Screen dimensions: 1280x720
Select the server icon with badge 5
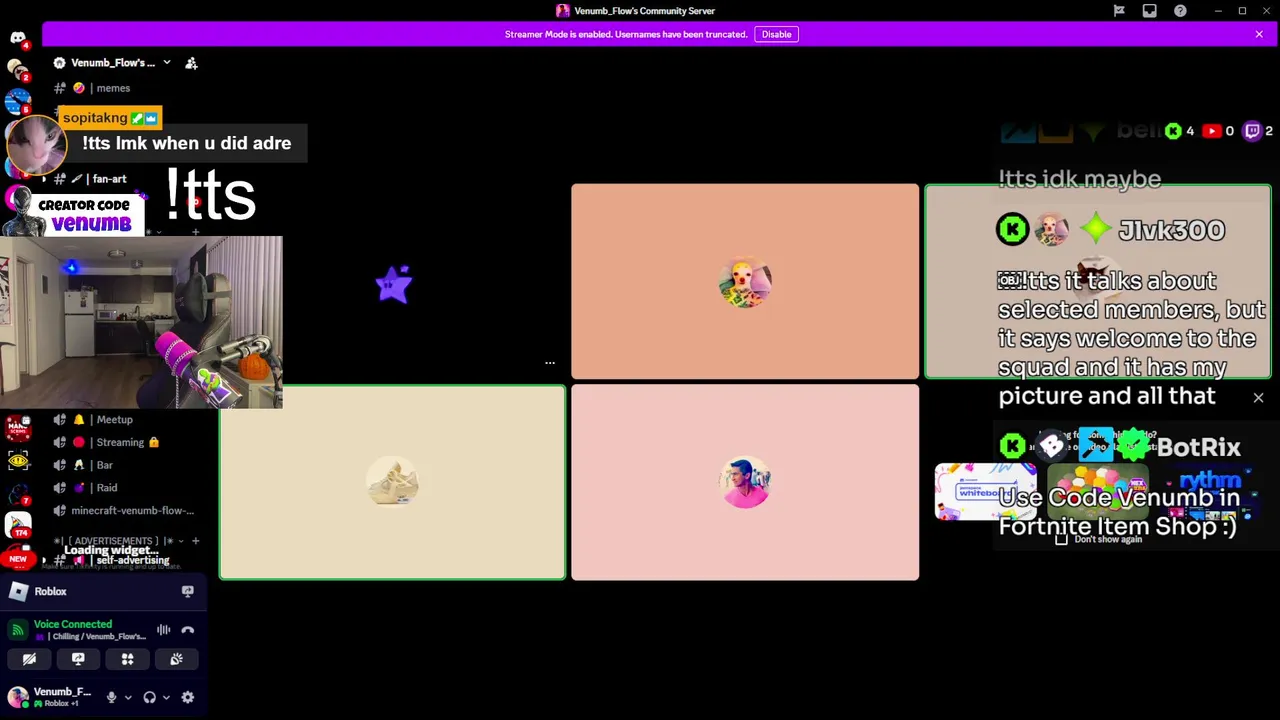(x=17, y=102)
